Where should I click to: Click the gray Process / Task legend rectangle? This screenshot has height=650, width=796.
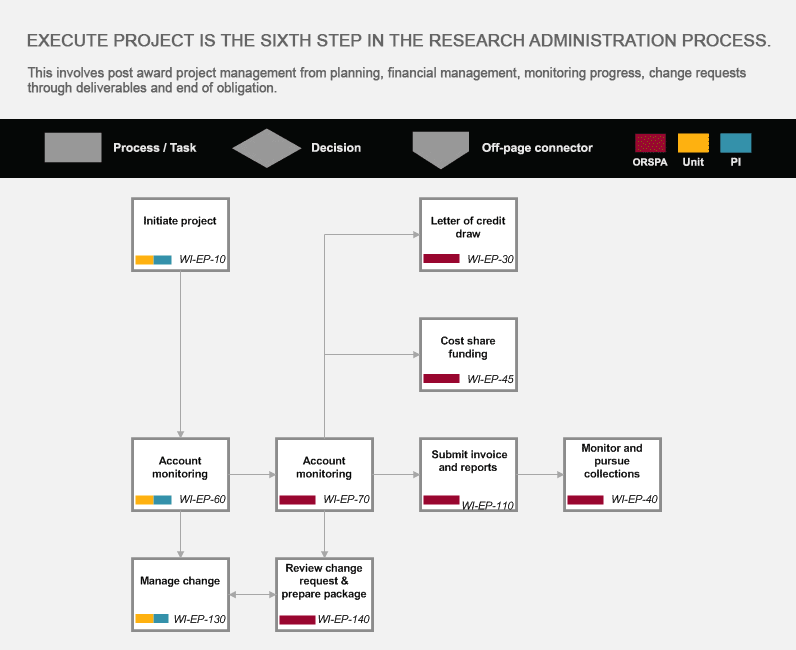click(x=73, y=148)
